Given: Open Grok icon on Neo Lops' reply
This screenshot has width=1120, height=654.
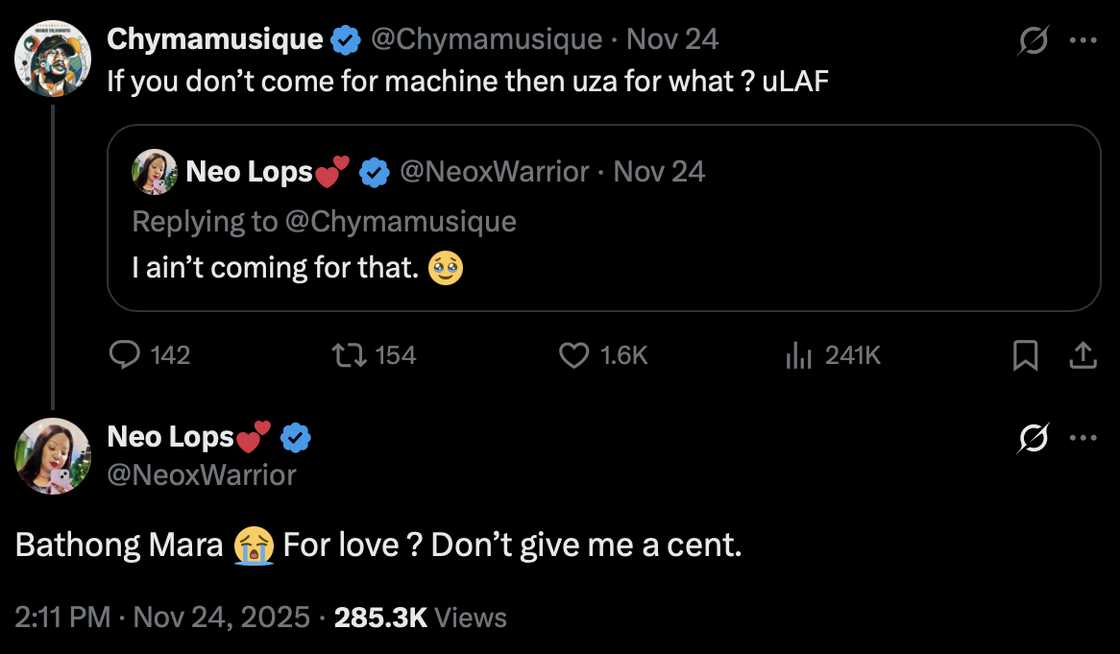Looking at the screenshot, I should point(1033,438).
